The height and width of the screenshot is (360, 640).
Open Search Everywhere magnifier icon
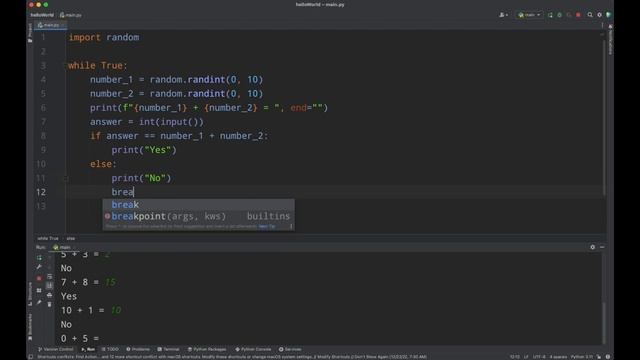tap(590, 15)
